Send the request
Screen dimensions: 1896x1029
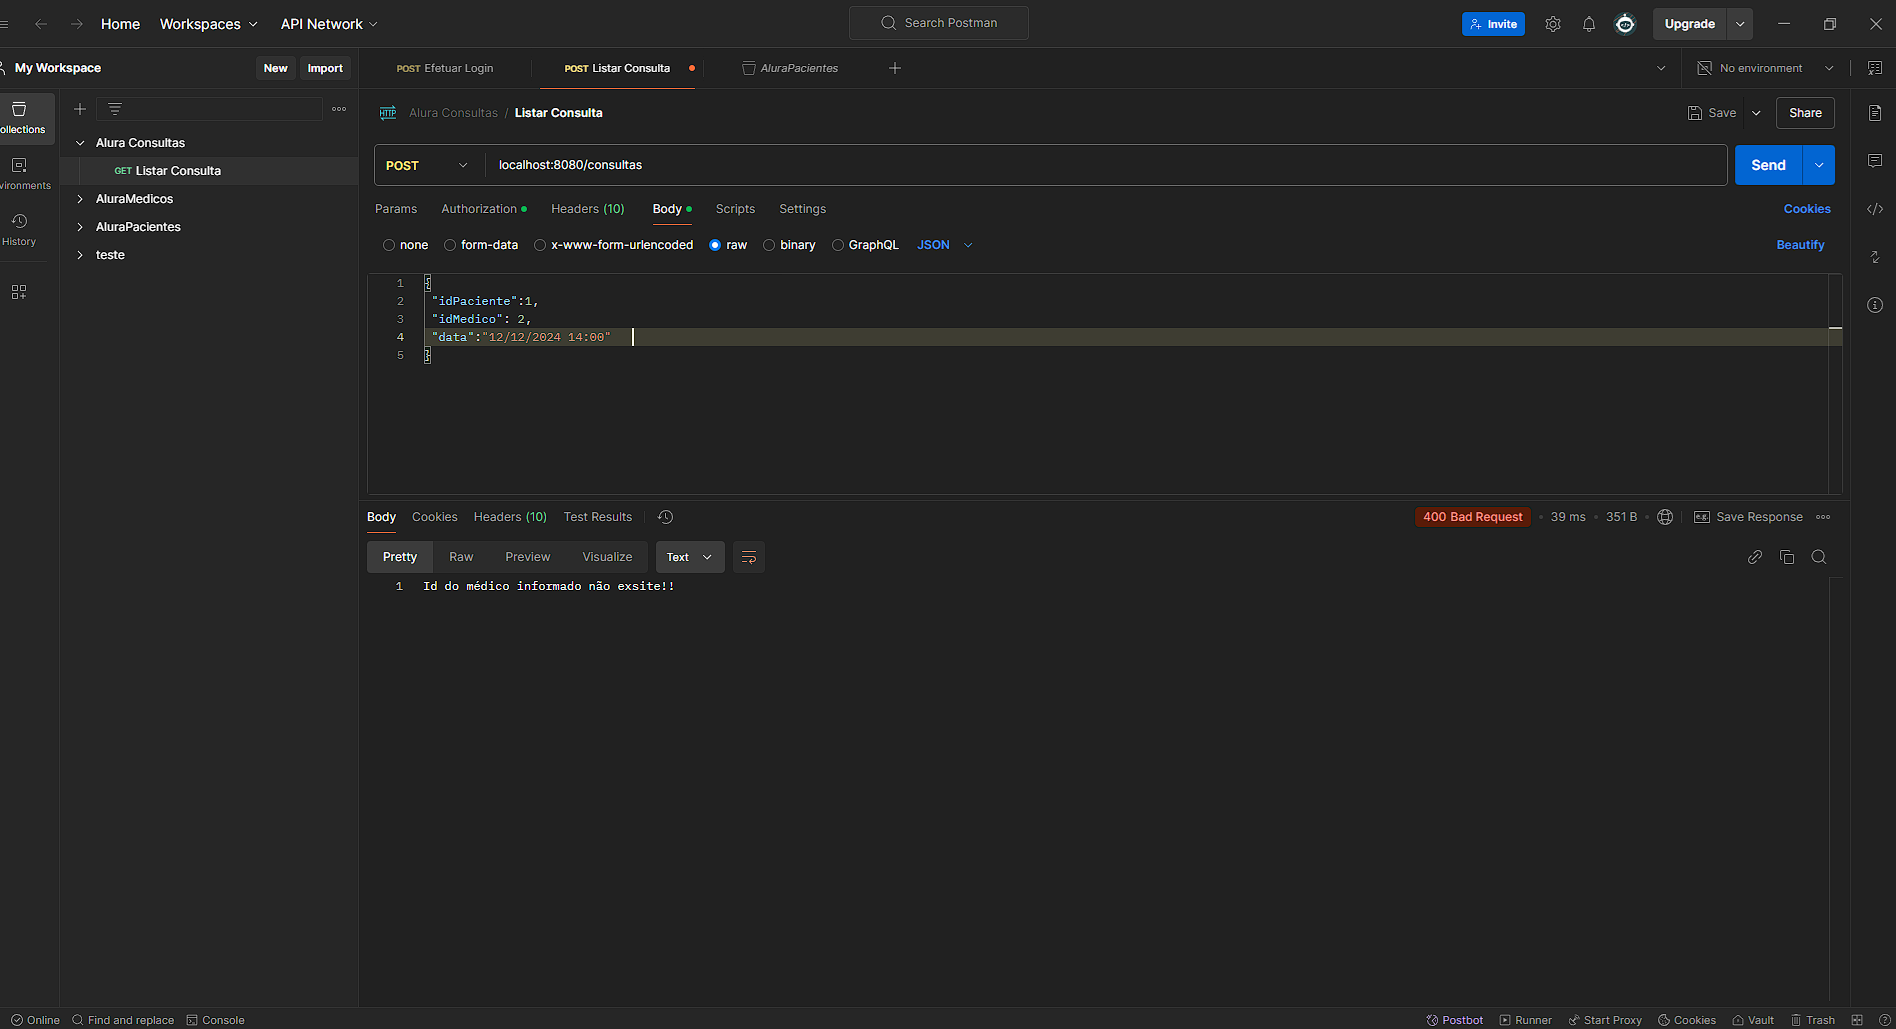[1768, 165]
